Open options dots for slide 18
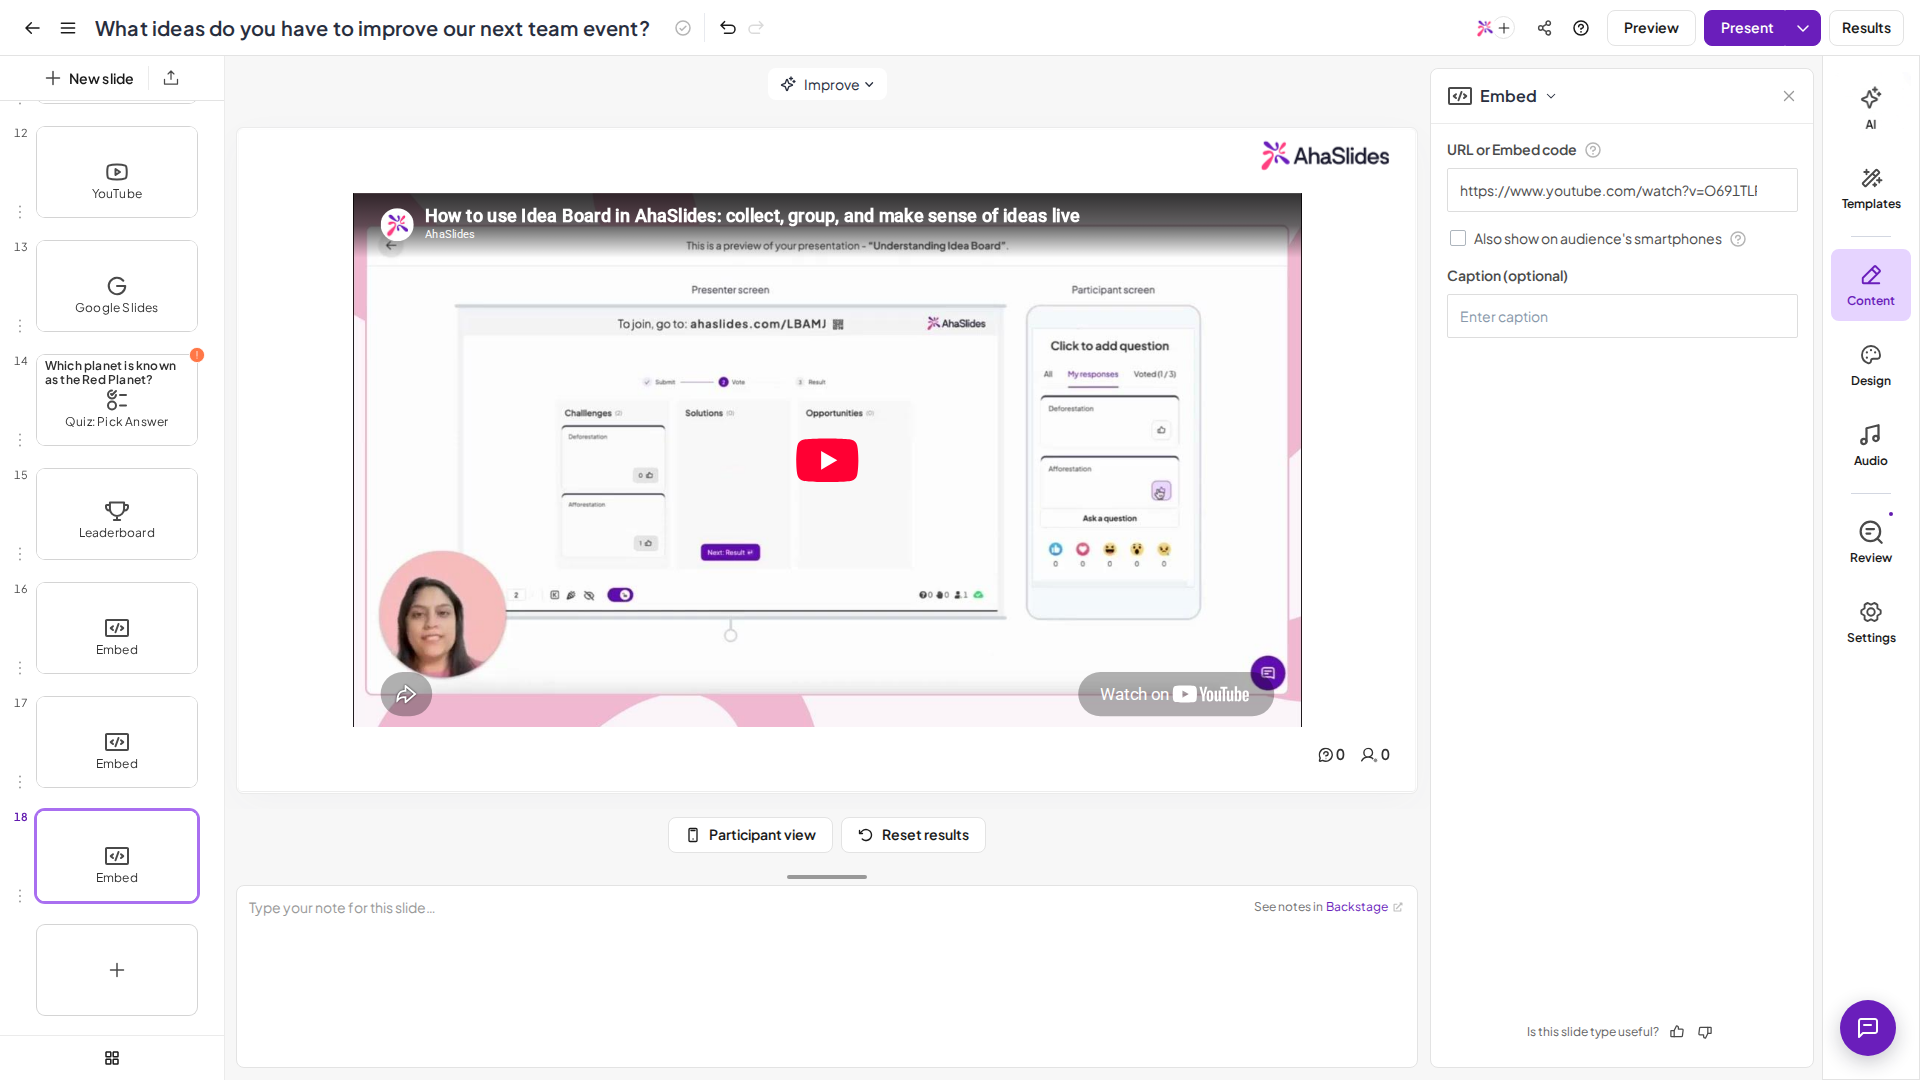 click(x=20, y=896)
